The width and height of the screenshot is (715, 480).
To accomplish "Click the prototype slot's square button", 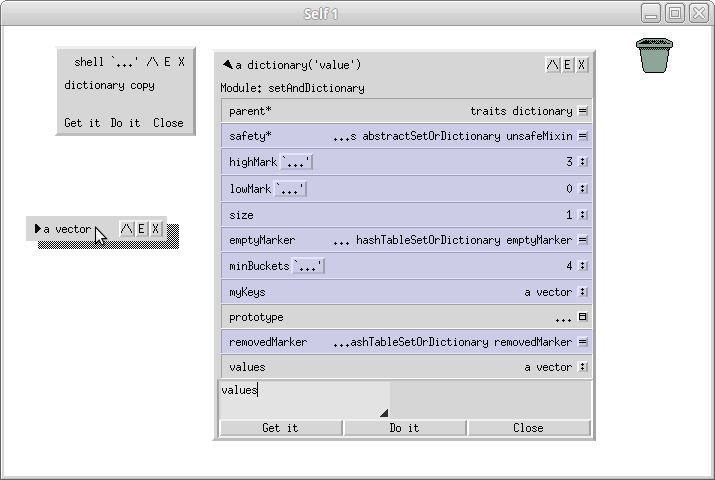I will (x=583, y=317).
